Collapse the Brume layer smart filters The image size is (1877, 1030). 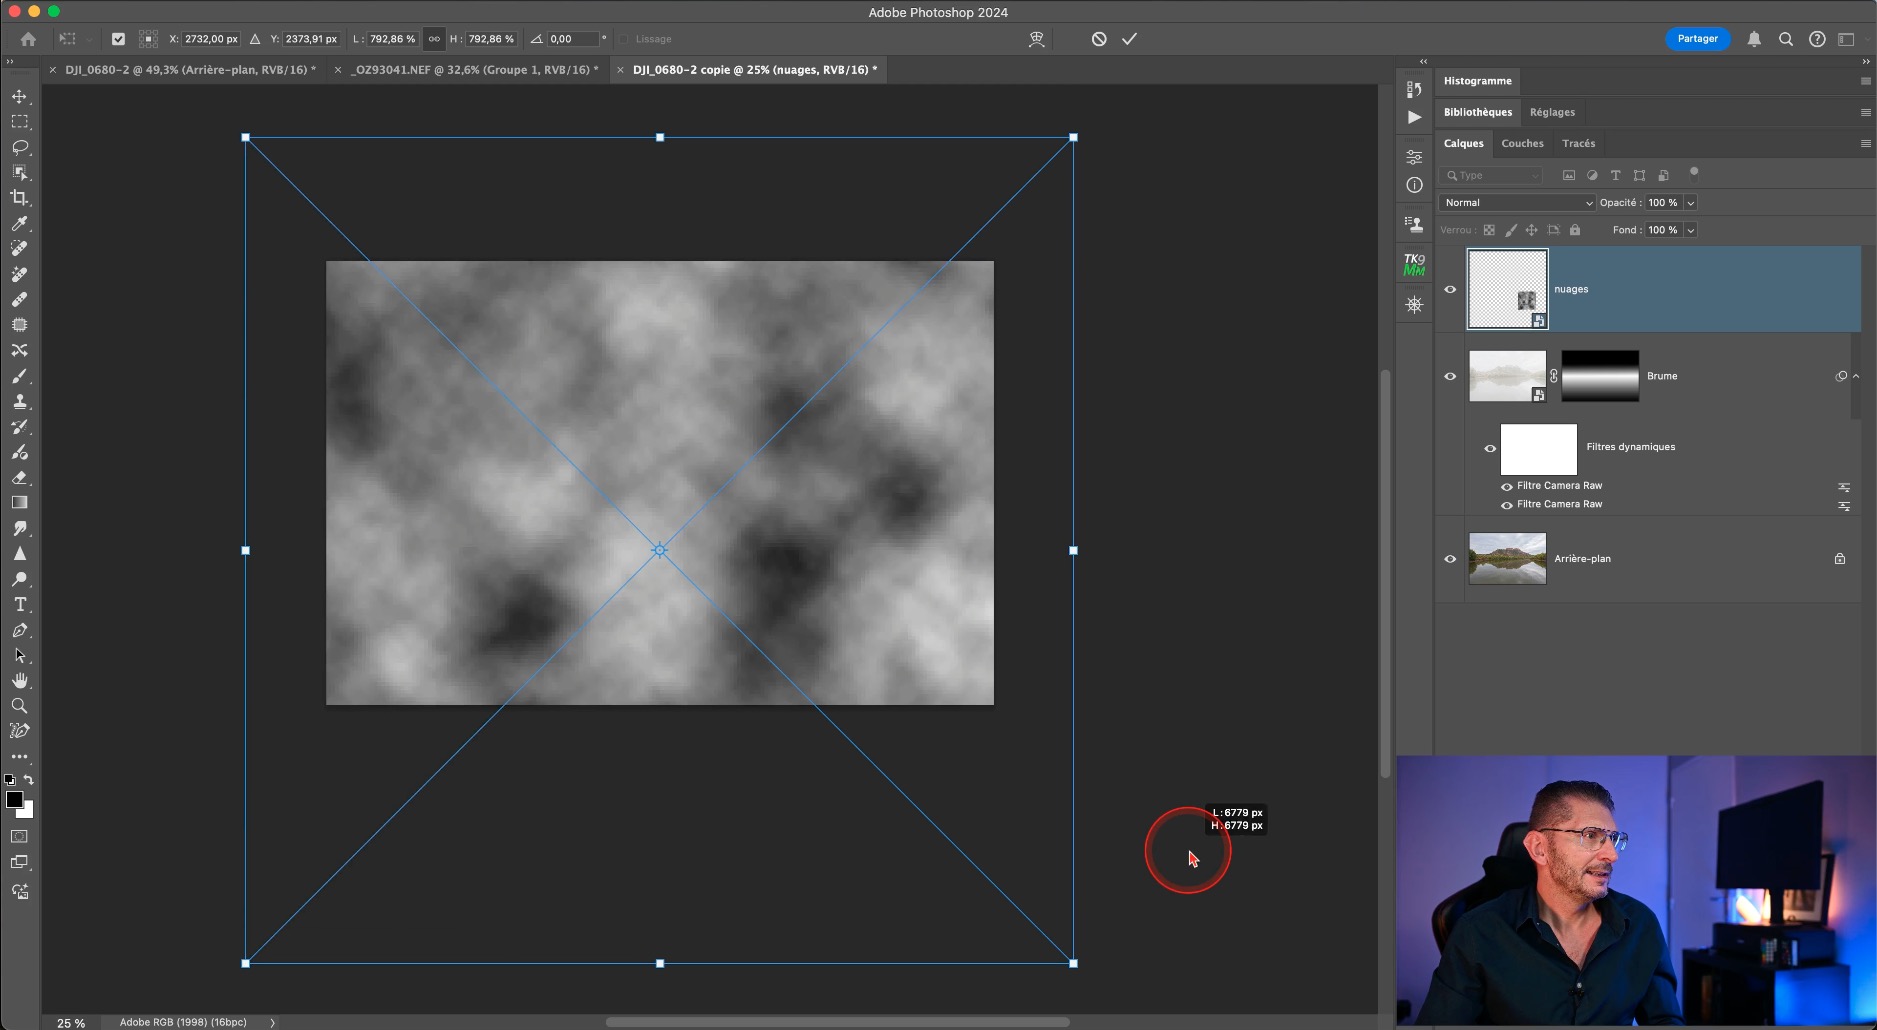(1856, 376)
